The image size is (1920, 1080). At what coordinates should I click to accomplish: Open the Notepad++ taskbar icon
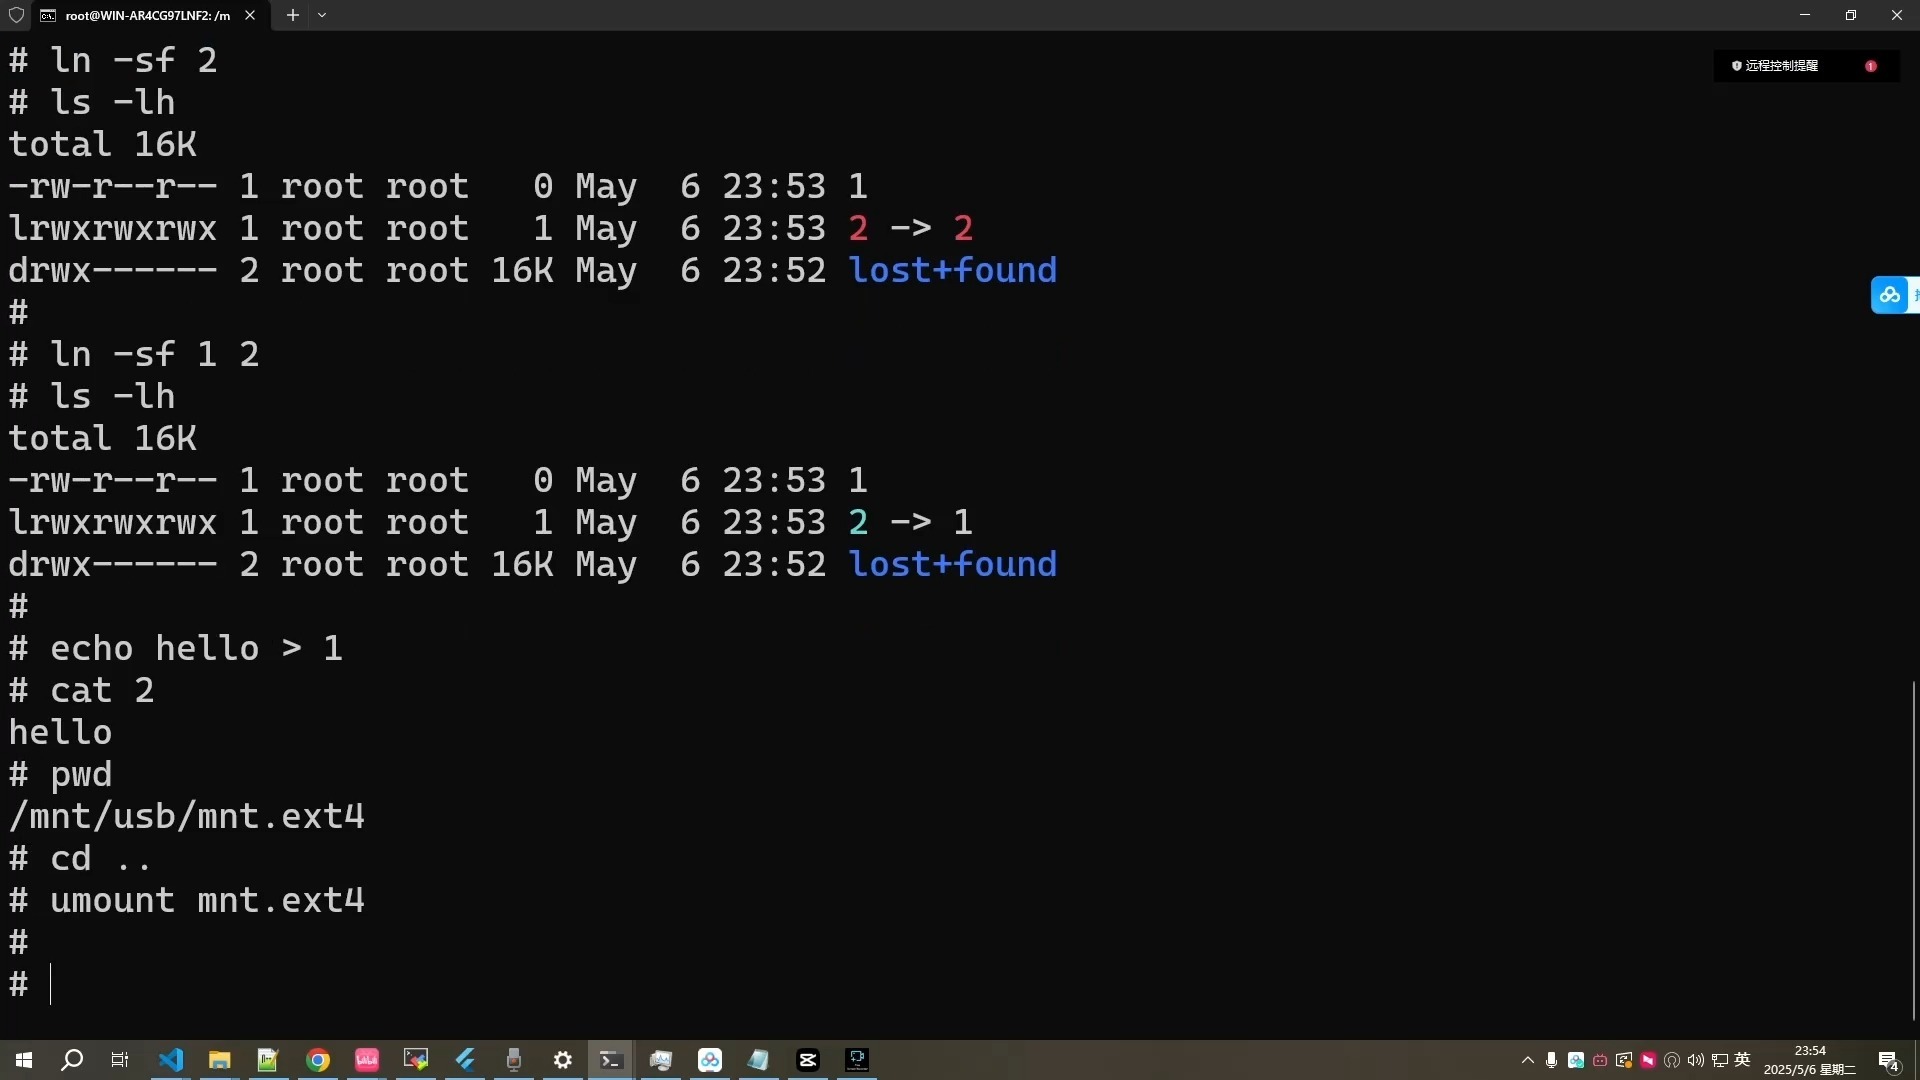(x=267, y=1060)
